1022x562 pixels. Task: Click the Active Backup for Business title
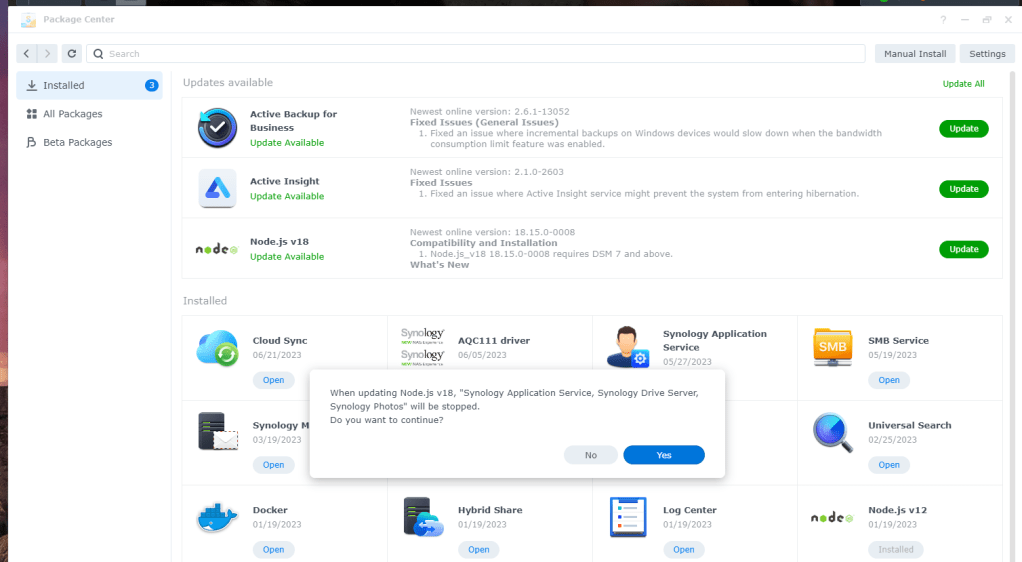pos(293,121)
